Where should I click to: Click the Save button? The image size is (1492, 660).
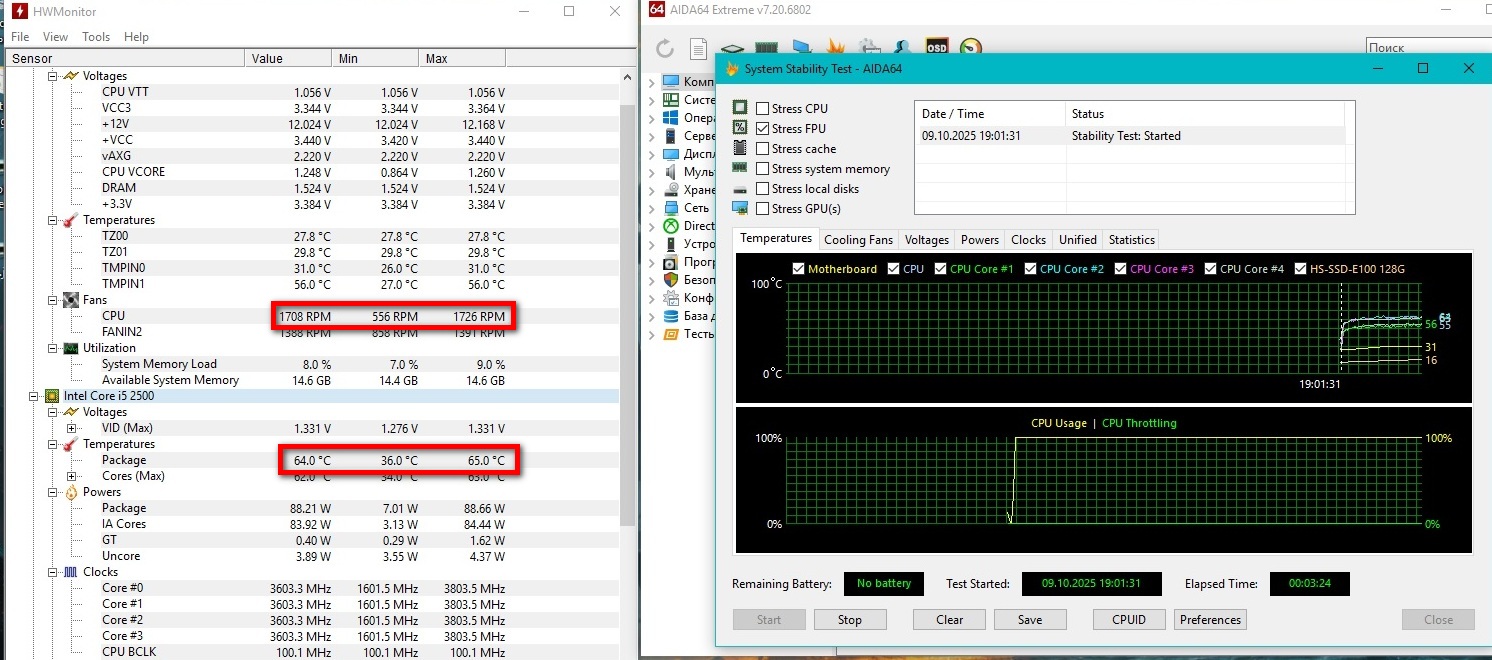(1030, 620)
